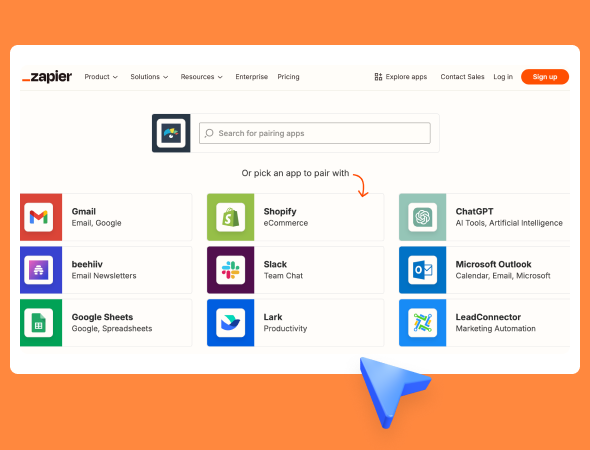Image resolution: width=590 pixels, height=450 pixels.
Task: Open the Explore apps link
Action: (x=401, y=77)
